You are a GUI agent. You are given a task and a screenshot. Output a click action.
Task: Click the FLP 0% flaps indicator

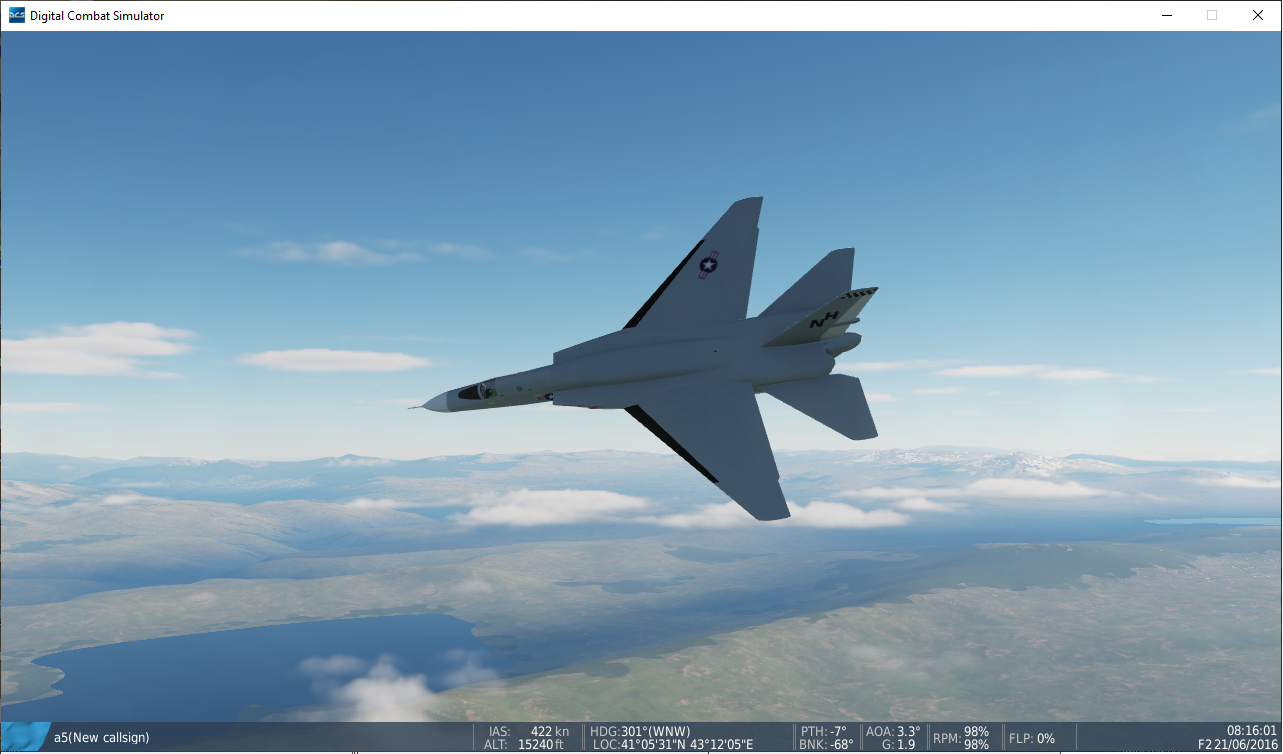click(x=1031, y=738)
